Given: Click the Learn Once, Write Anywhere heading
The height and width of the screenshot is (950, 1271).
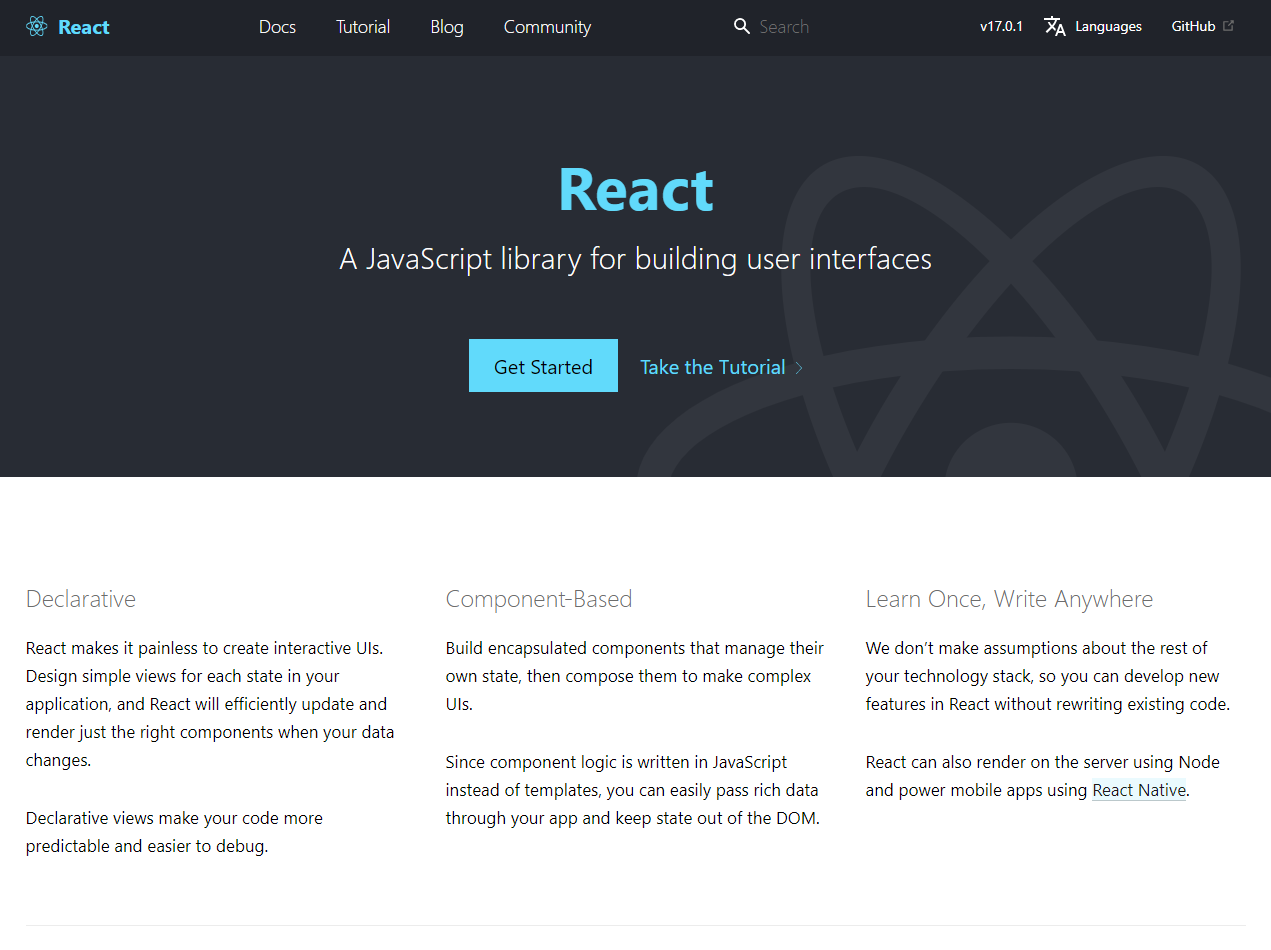Looking at the screenshot, I should coord(1009,599).
